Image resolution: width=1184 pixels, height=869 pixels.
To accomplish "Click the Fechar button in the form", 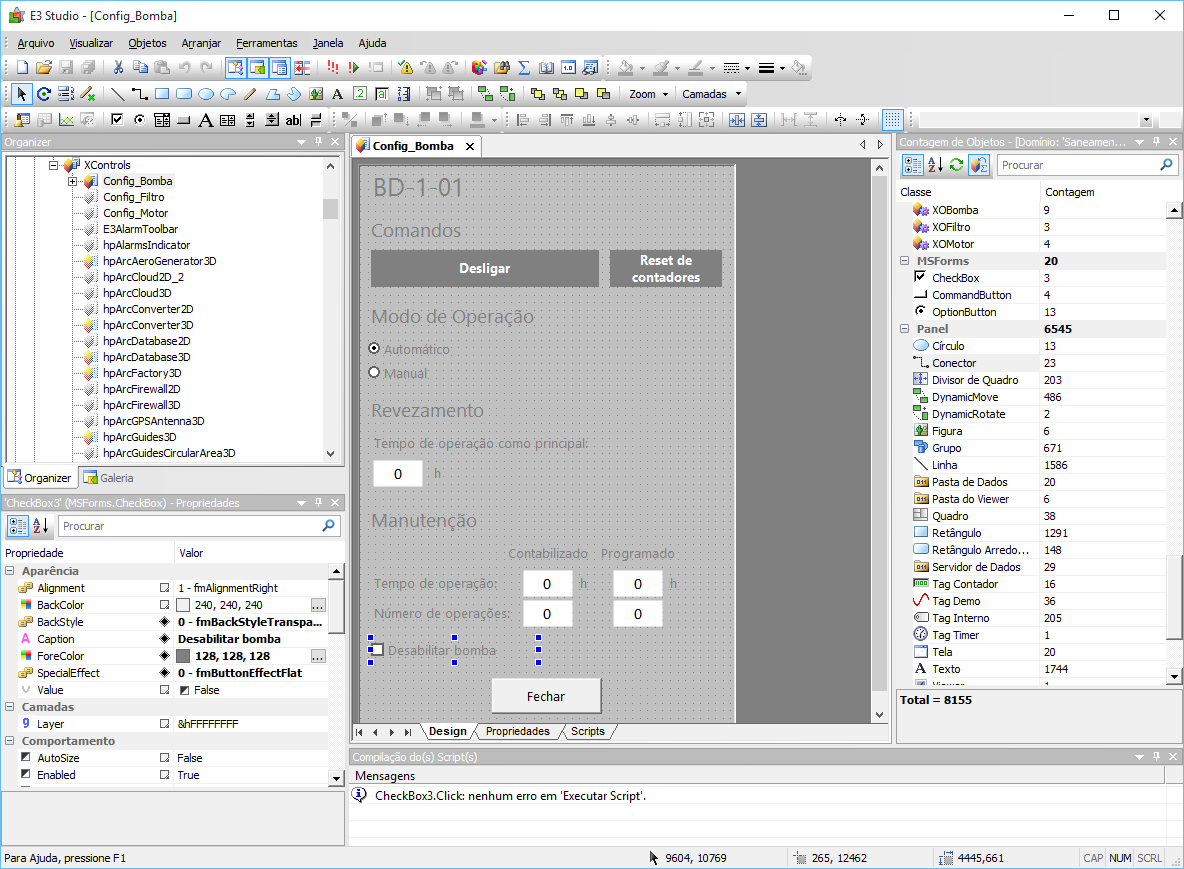I will click(x=546, y=696).
